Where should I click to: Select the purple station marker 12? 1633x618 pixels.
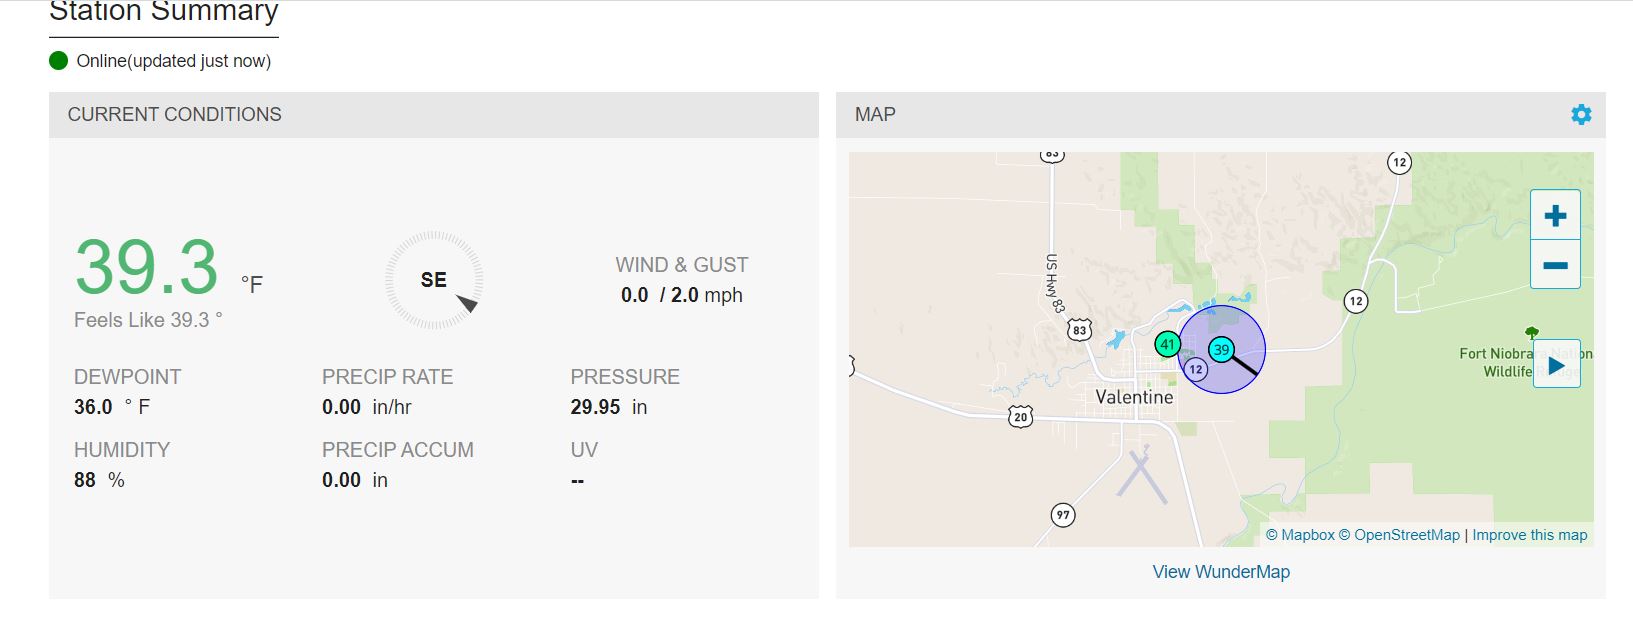click(x=1196, y=369)
